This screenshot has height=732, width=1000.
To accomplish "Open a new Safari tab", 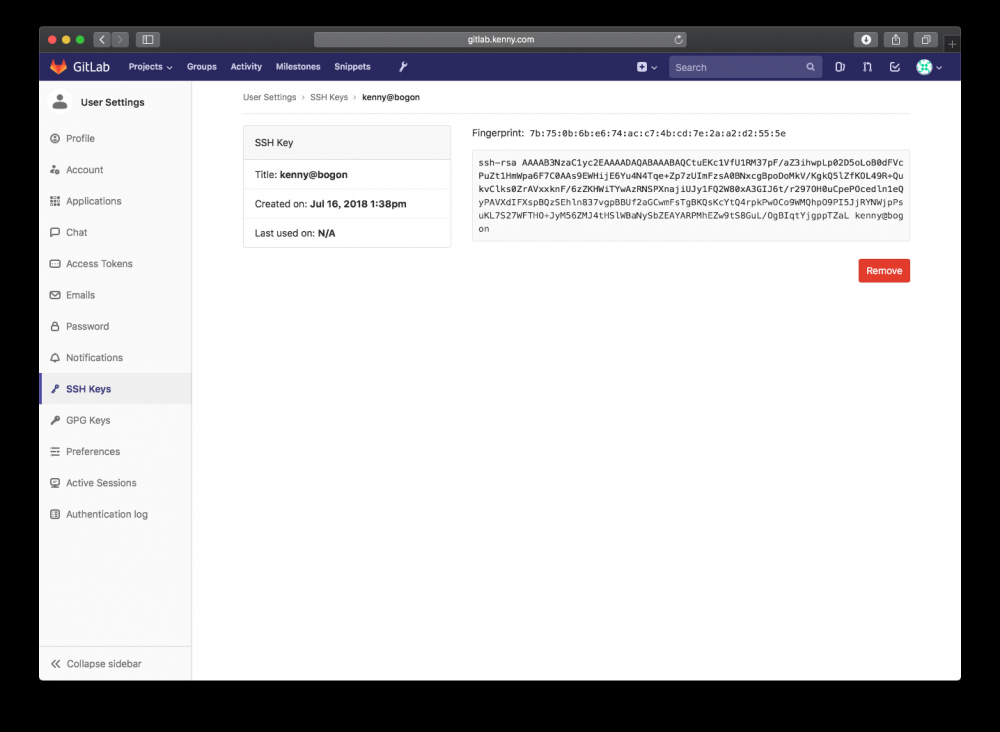I will coord(952,44).
